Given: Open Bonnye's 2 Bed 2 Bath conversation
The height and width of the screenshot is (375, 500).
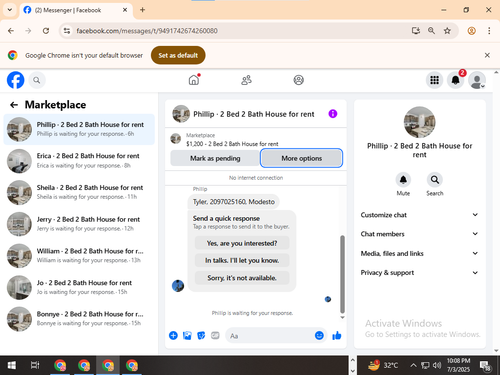Looking at the screenshot, I should 79,319.
